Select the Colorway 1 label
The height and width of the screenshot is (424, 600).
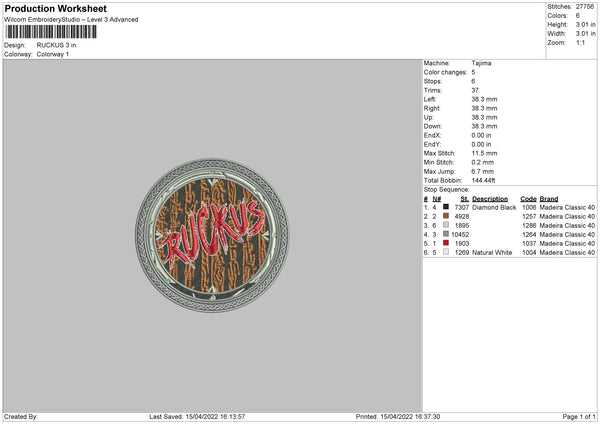coord(55,54)
